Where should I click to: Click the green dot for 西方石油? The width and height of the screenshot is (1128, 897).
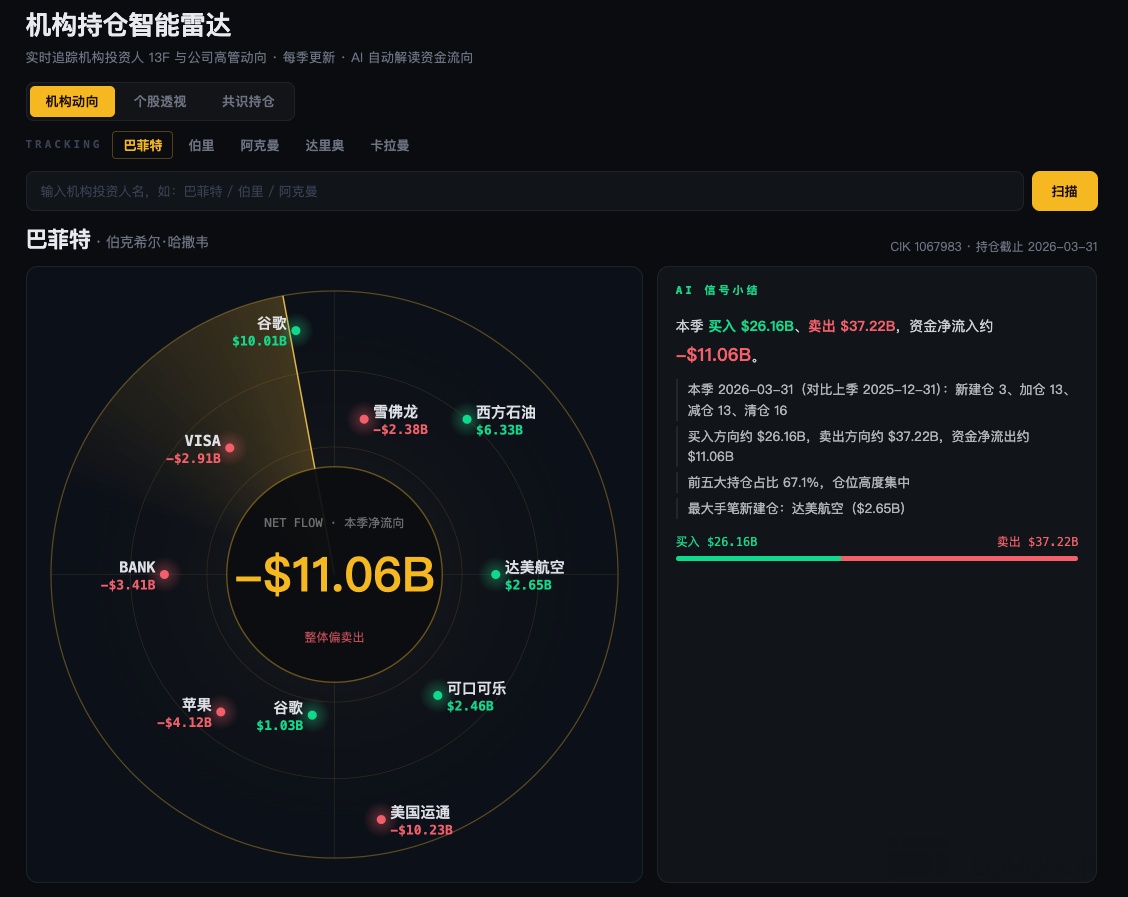pos(467,419)
